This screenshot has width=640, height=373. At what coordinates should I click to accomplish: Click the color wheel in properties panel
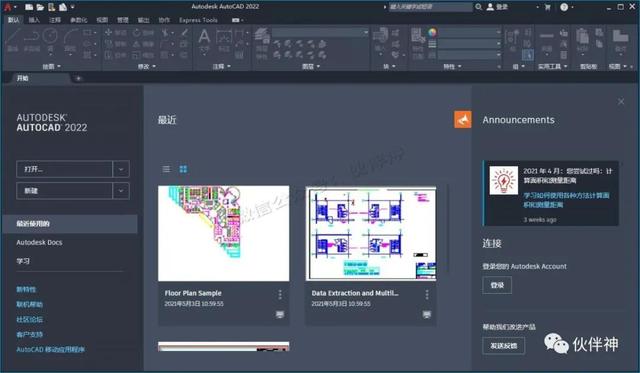click(432, 32)
